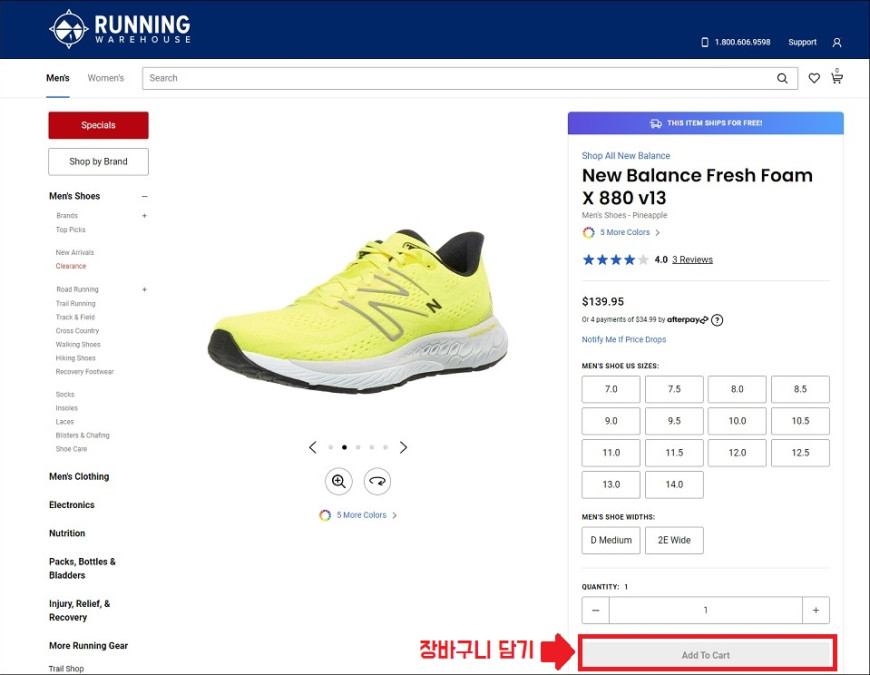Select the first image carousel dot
This screenshot has width=870, height=675.
click(331, 447)
